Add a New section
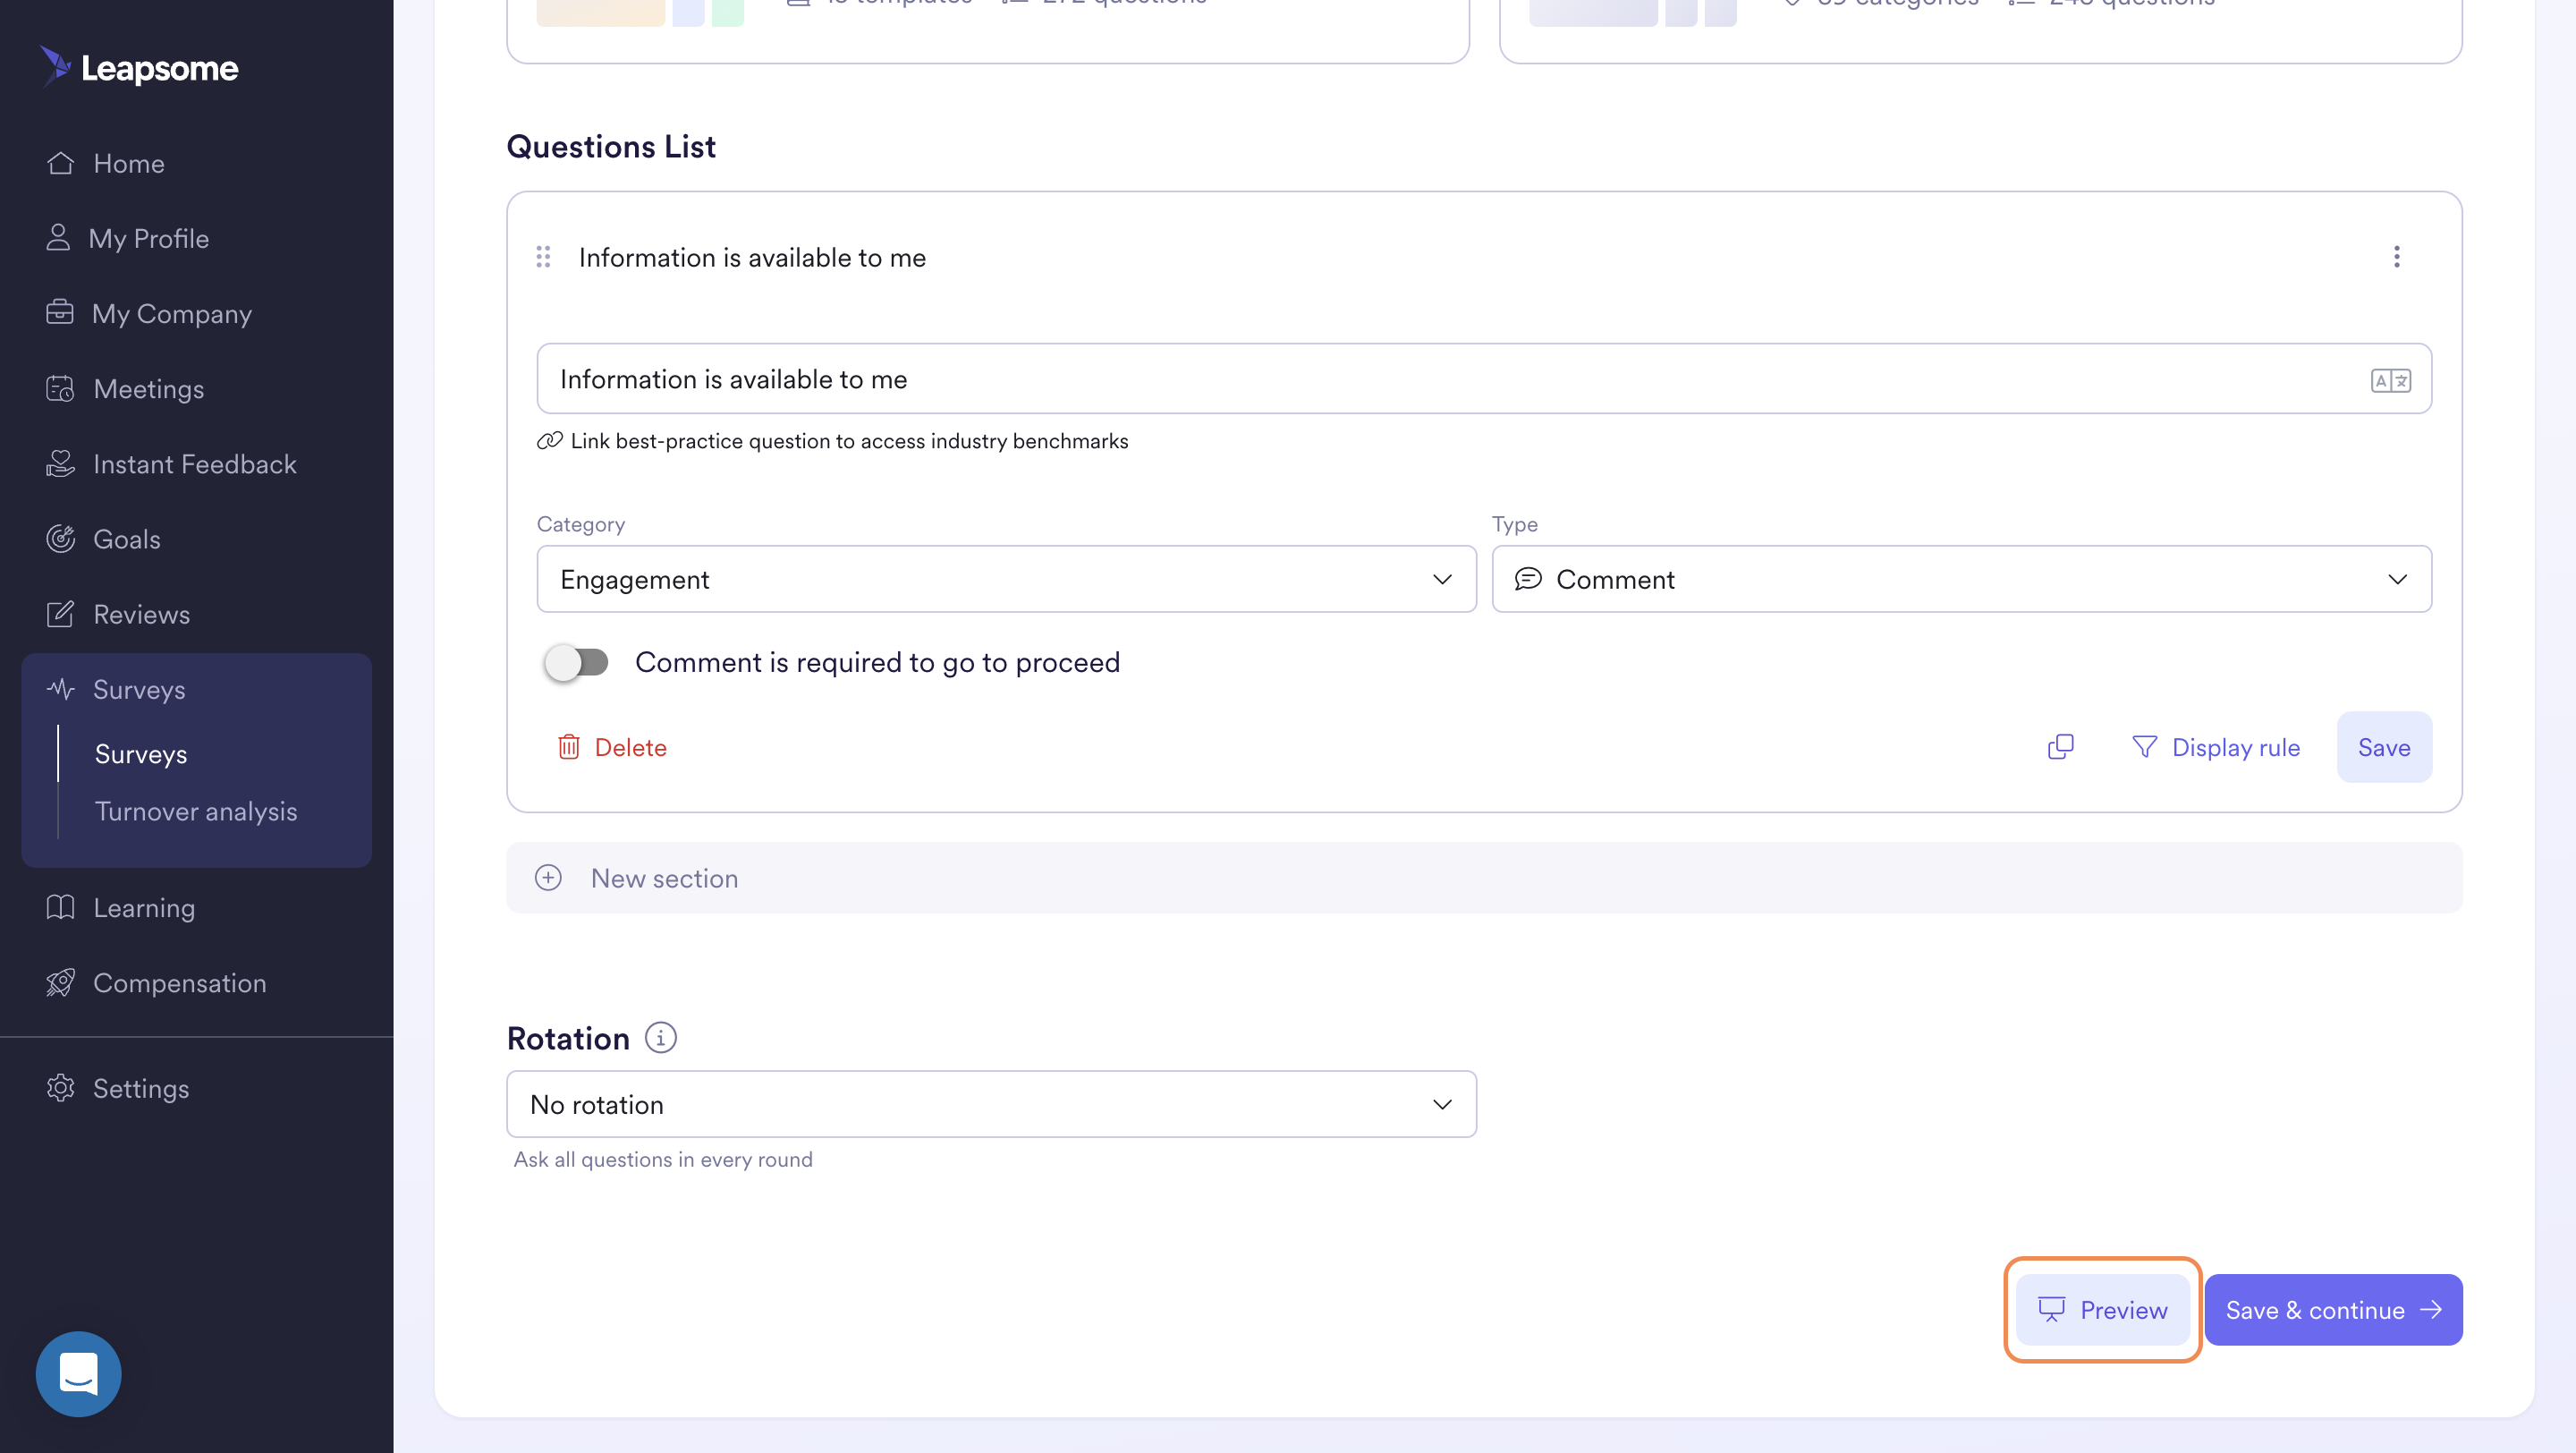 pos(1484,877)
